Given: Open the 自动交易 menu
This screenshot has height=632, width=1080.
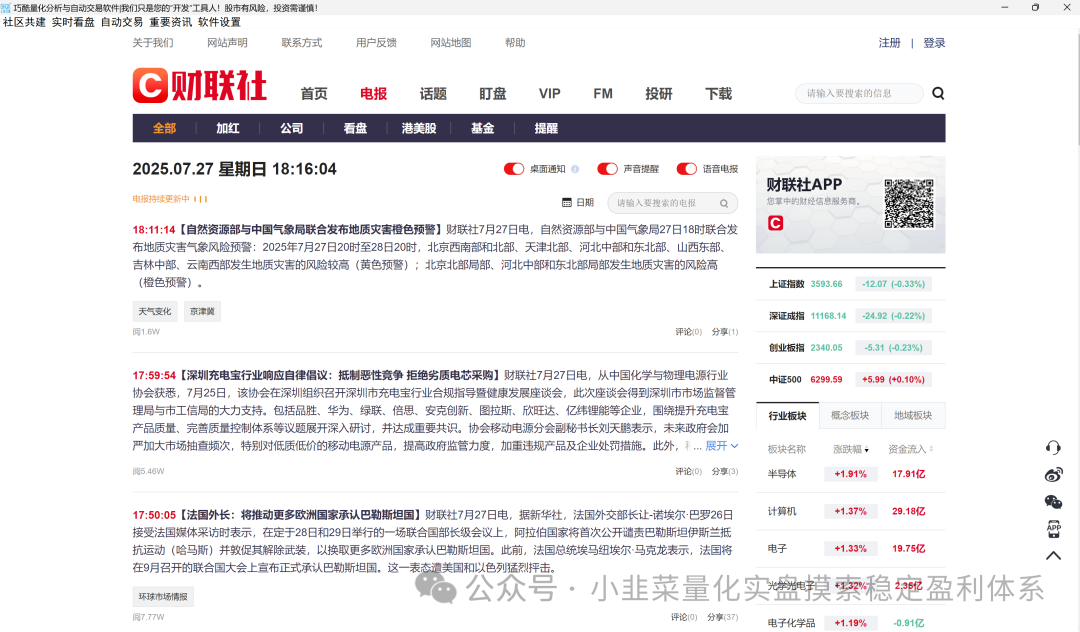Looking at the screenshot, I should 122,22.
